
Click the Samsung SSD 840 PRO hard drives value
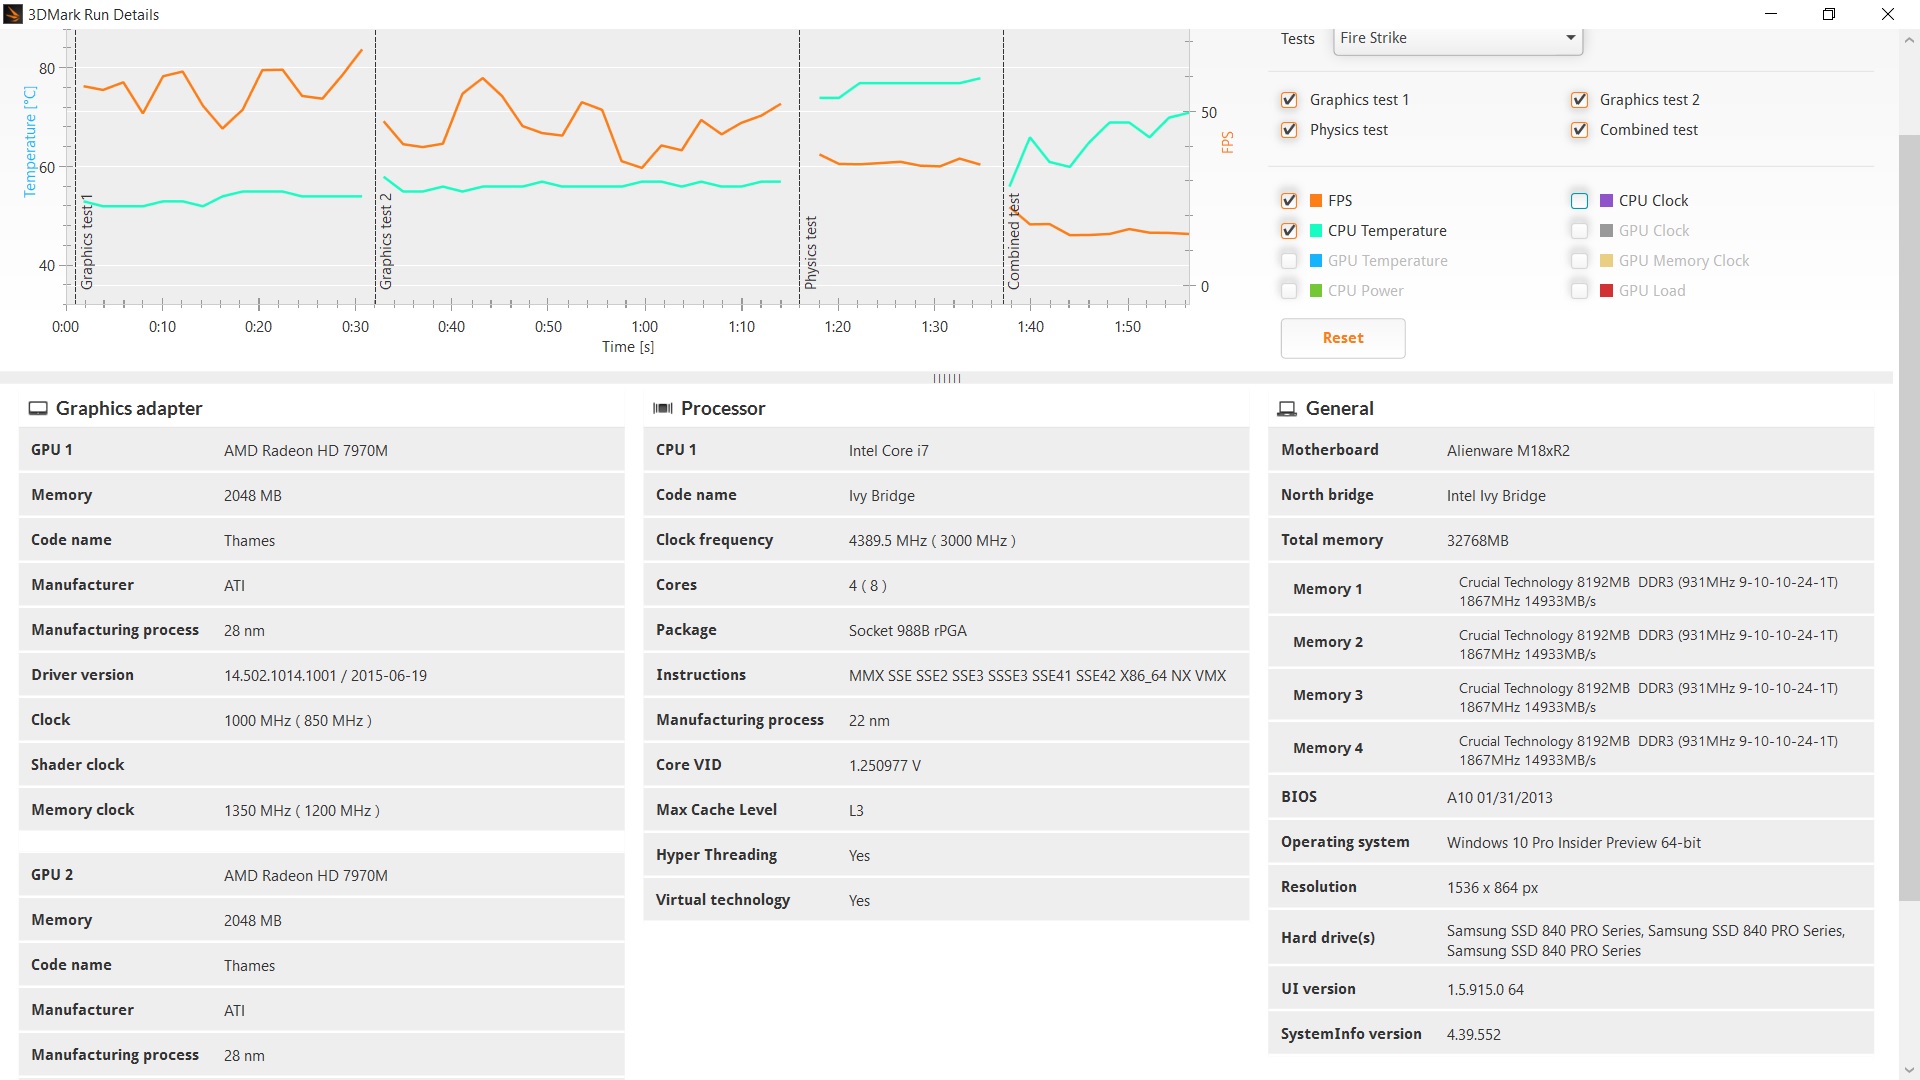pyautogui.click(x=1645, y=941)
